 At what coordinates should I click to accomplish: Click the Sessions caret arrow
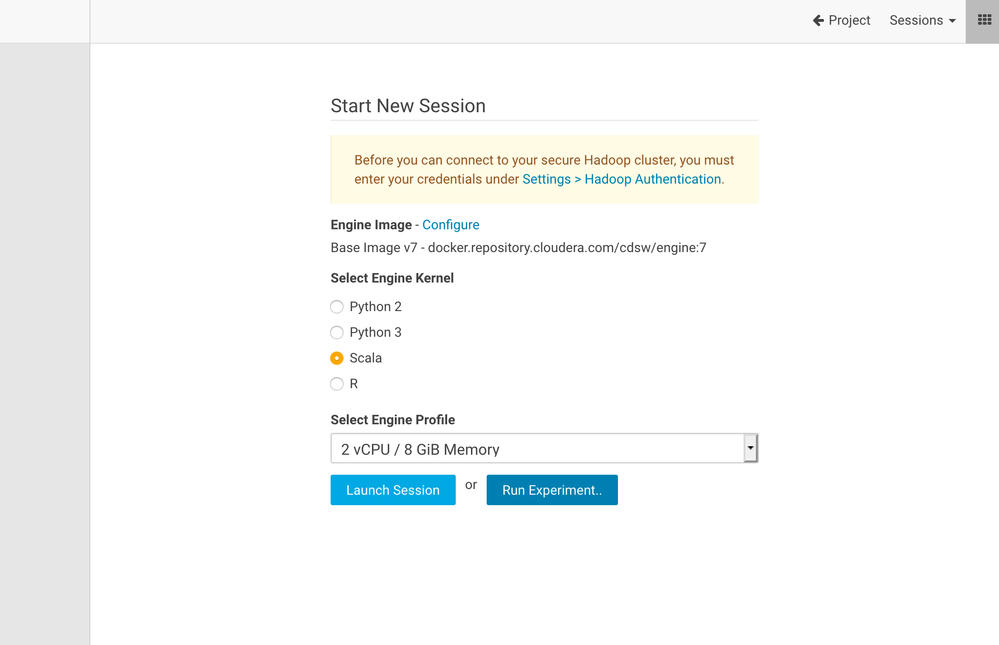pos(952,21)
